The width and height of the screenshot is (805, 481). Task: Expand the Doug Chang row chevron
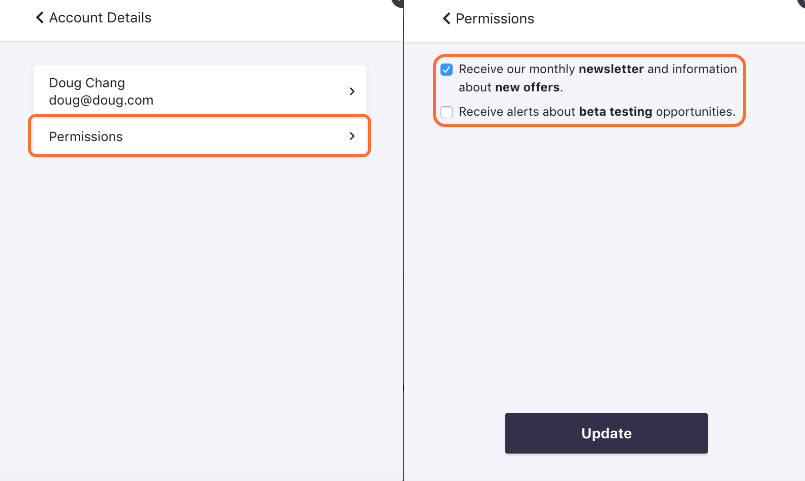point(352,91)
